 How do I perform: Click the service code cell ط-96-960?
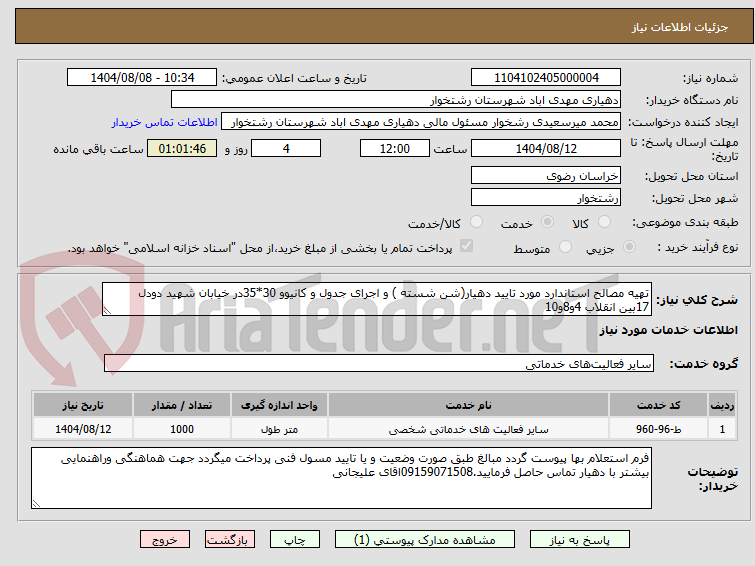[658, 429]
